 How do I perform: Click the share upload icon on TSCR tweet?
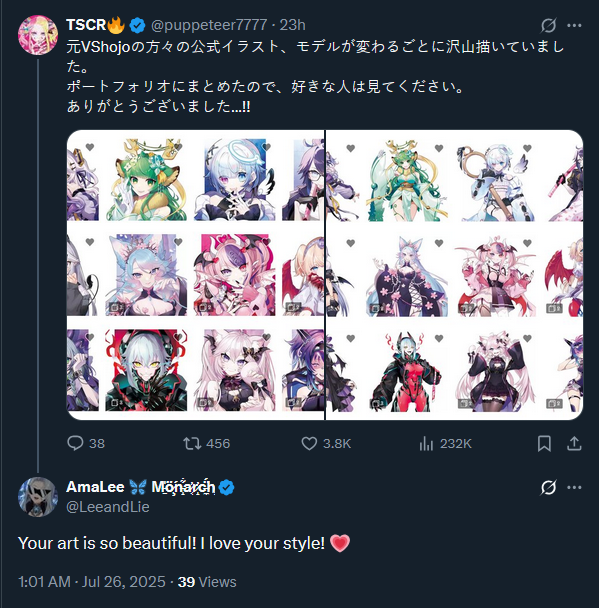[574, 443]
